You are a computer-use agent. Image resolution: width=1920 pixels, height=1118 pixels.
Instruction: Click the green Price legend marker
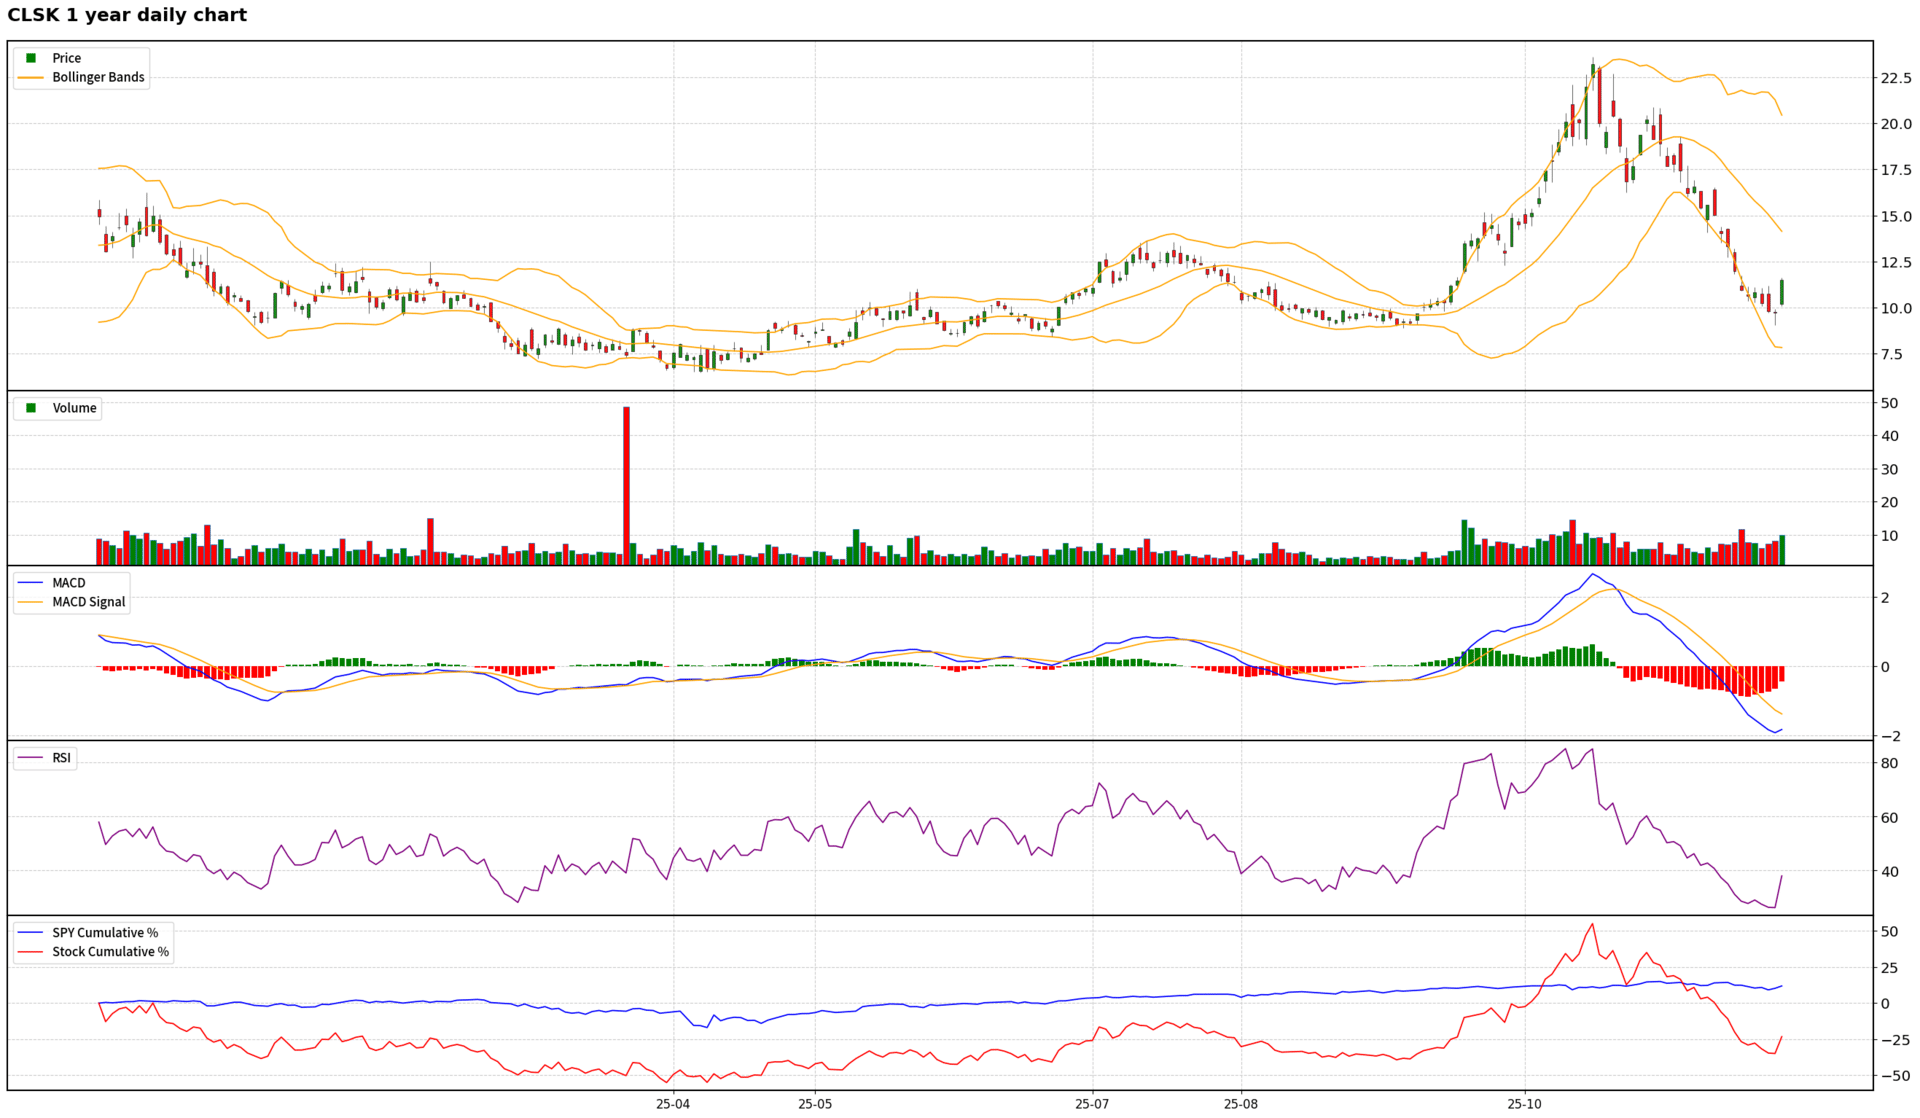pyautogui.click(x=31, y=58)
